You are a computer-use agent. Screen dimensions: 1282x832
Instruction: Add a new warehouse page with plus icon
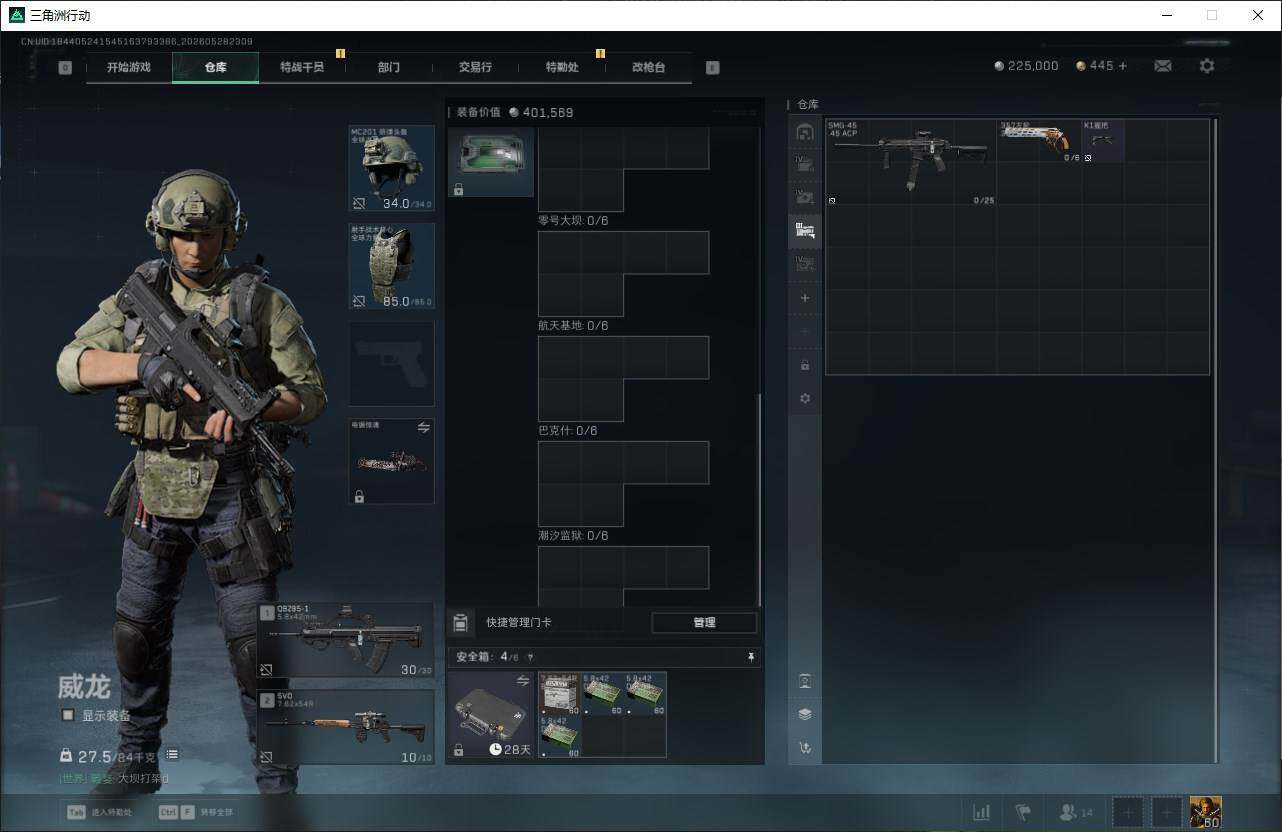805,298
